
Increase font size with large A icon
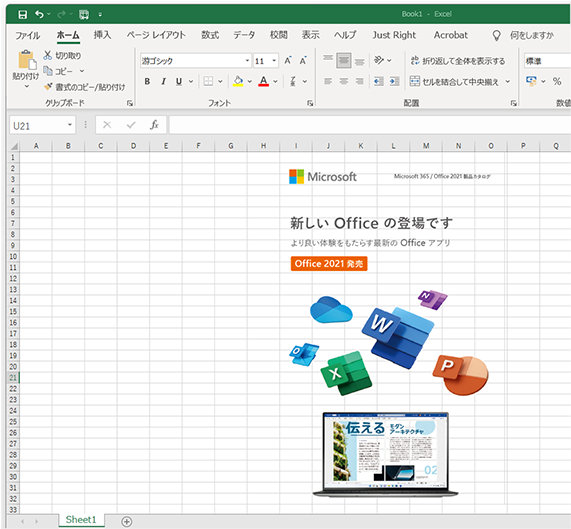click(x=288, y=60)
